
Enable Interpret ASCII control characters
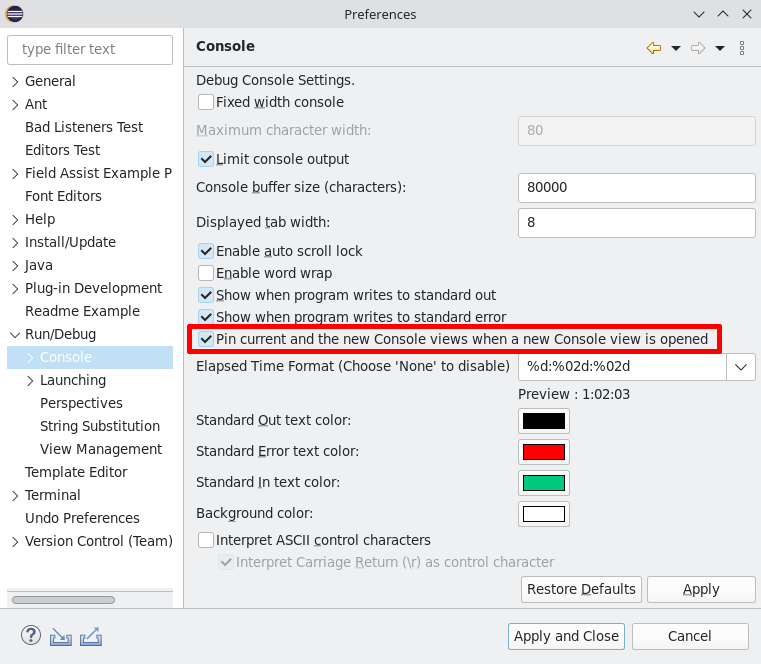coord(206,540)
